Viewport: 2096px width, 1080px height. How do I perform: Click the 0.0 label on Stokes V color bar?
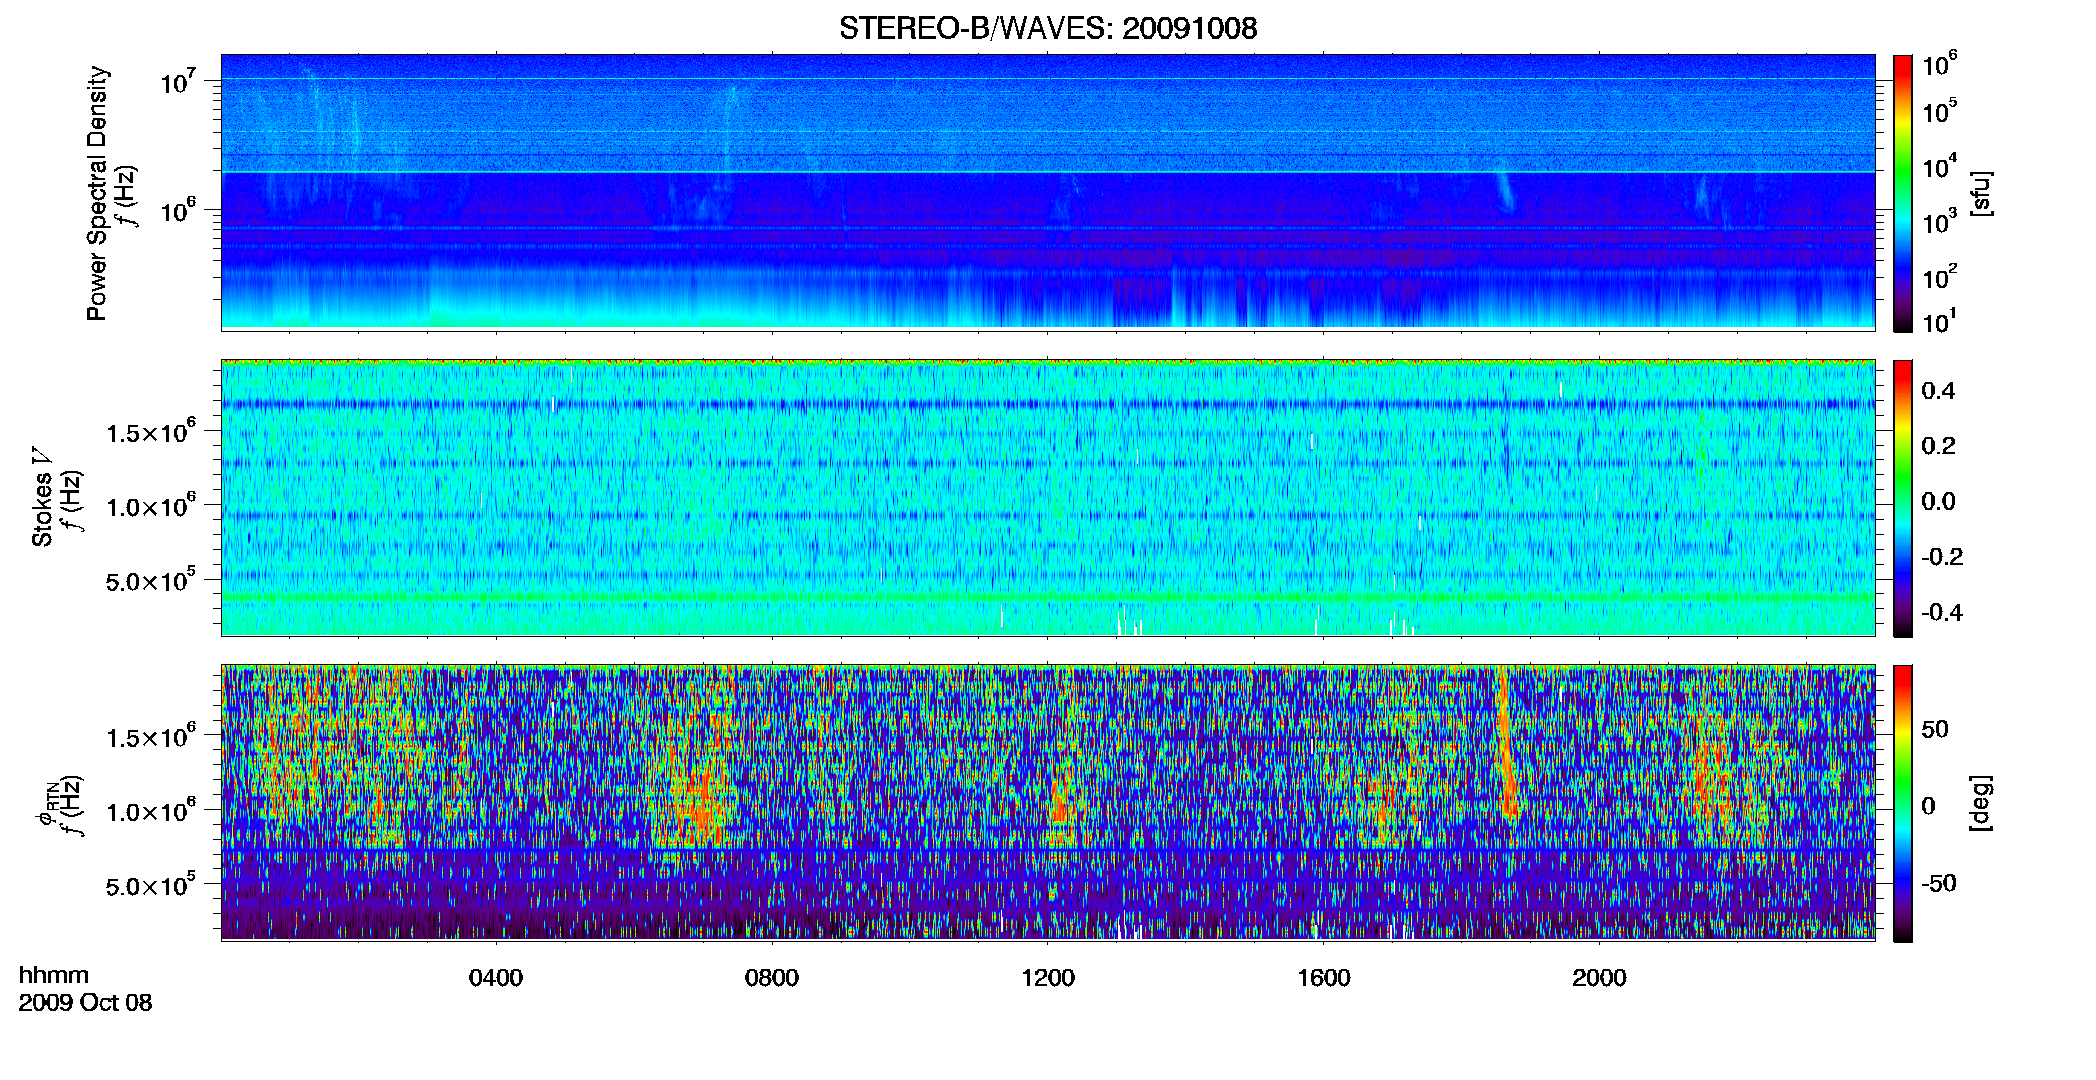pos(1938,502)
